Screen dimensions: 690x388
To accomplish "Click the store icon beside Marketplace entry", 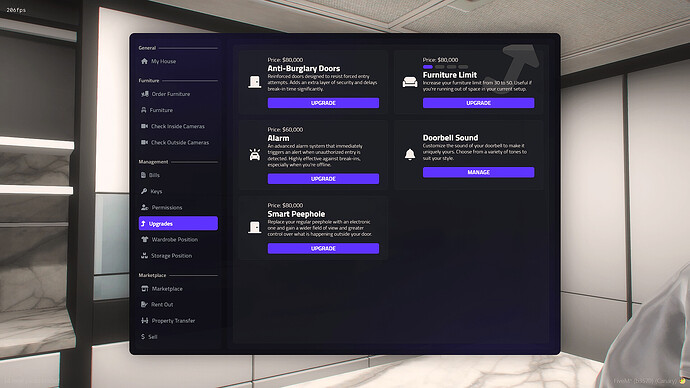I will 144,289.
